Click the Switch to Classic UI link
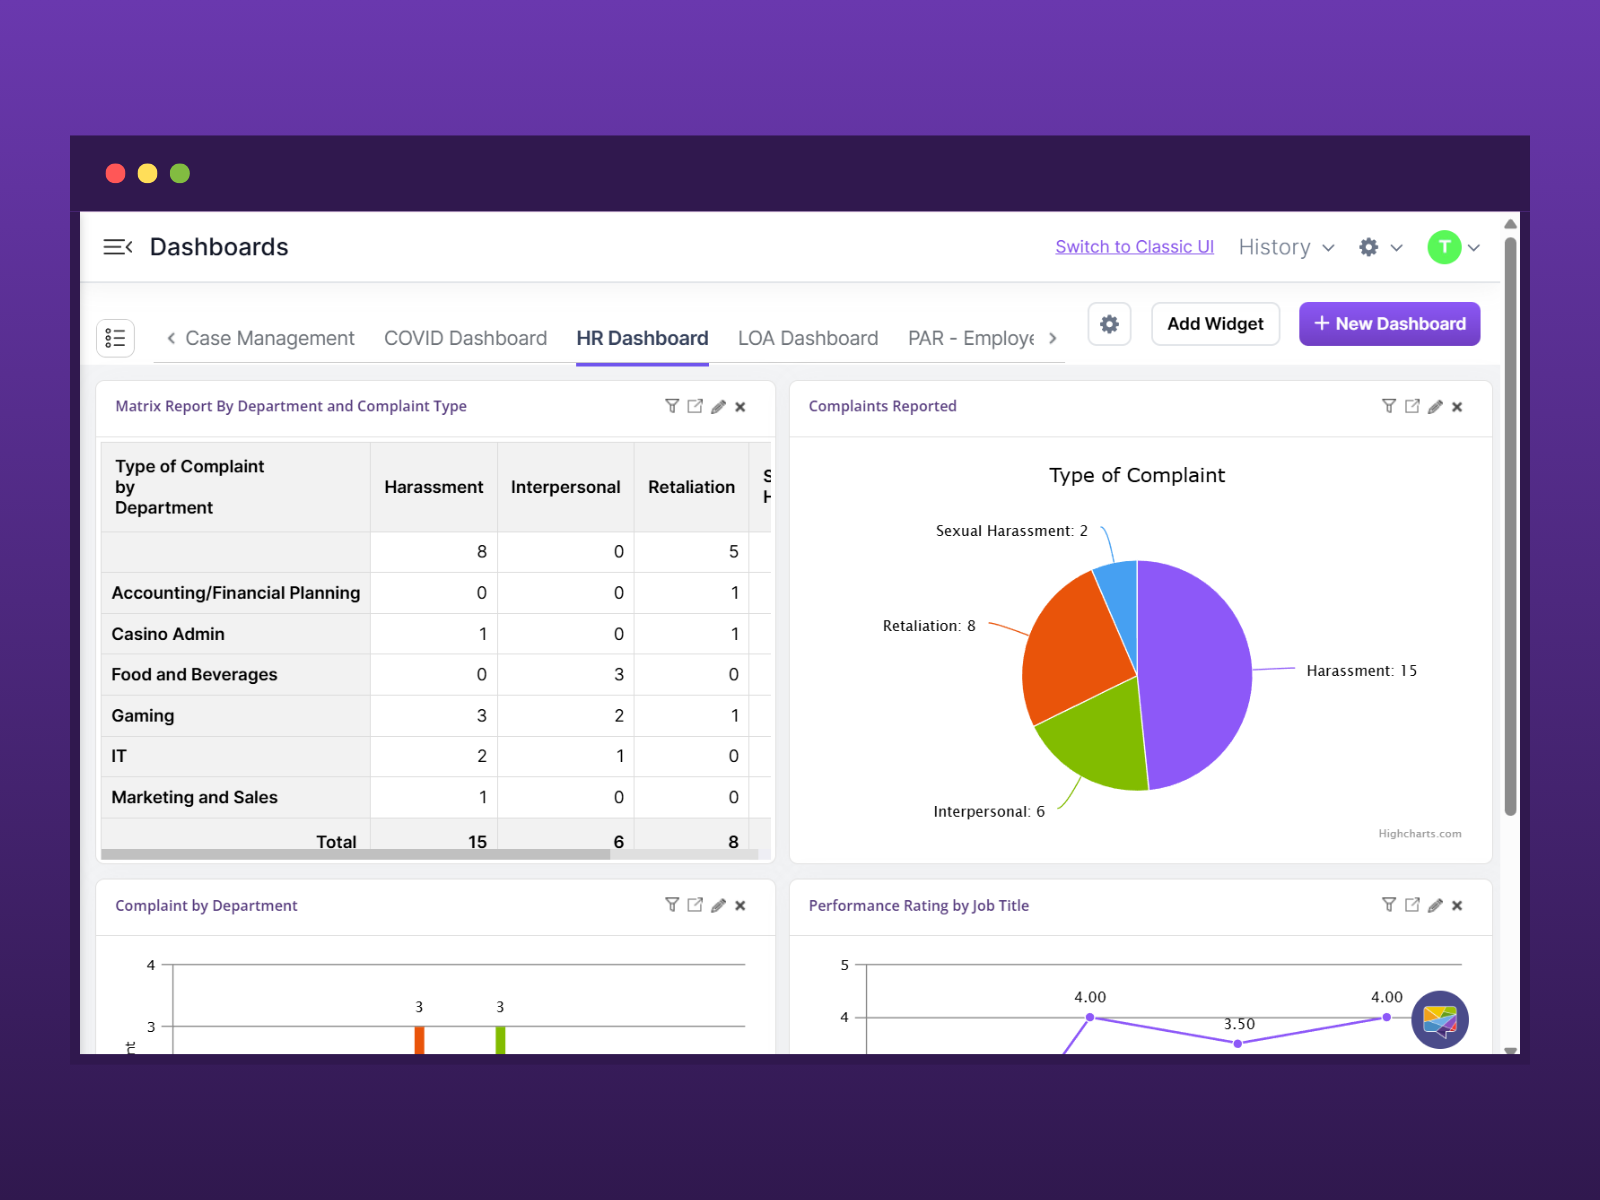Image resolution: width=1600 pixels, height=1200 pixels. (1134, 247)
